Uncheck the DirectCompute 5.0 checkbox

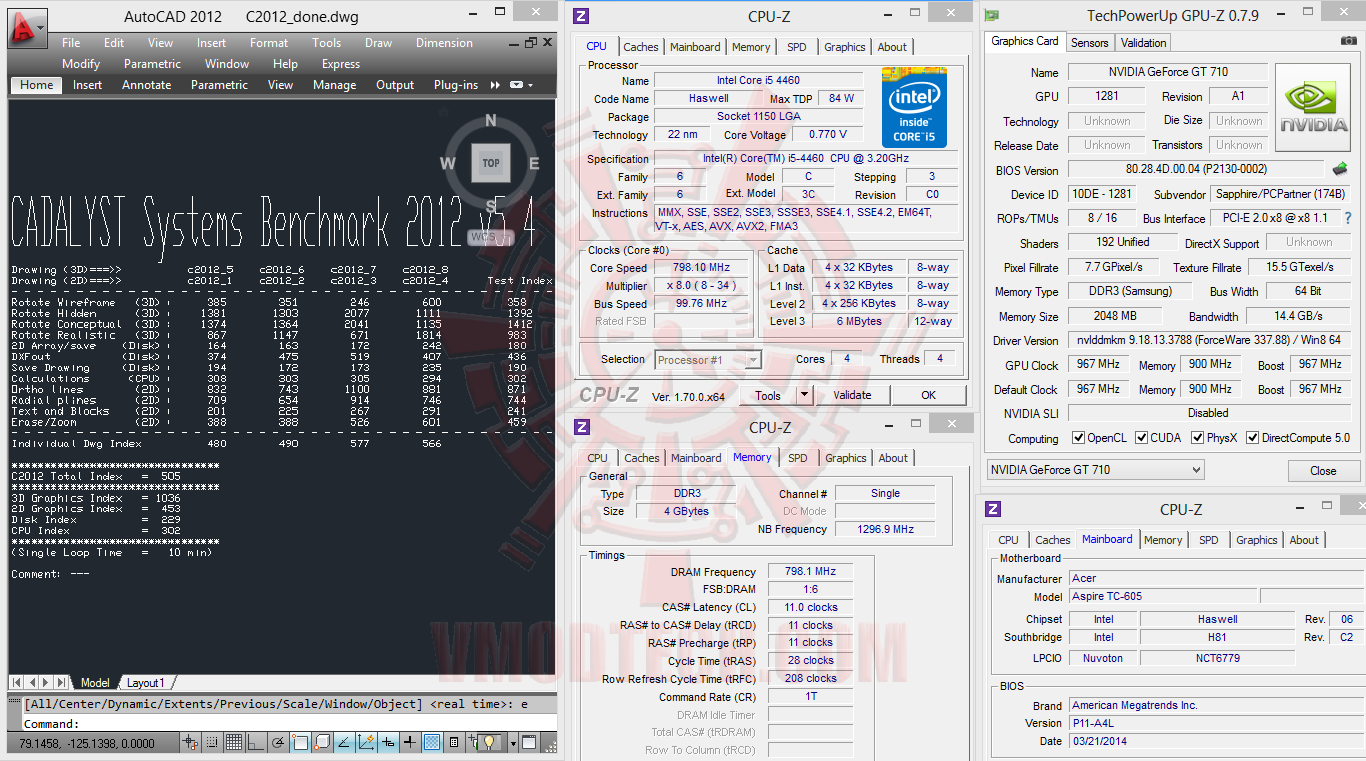tap(1252, 438)
